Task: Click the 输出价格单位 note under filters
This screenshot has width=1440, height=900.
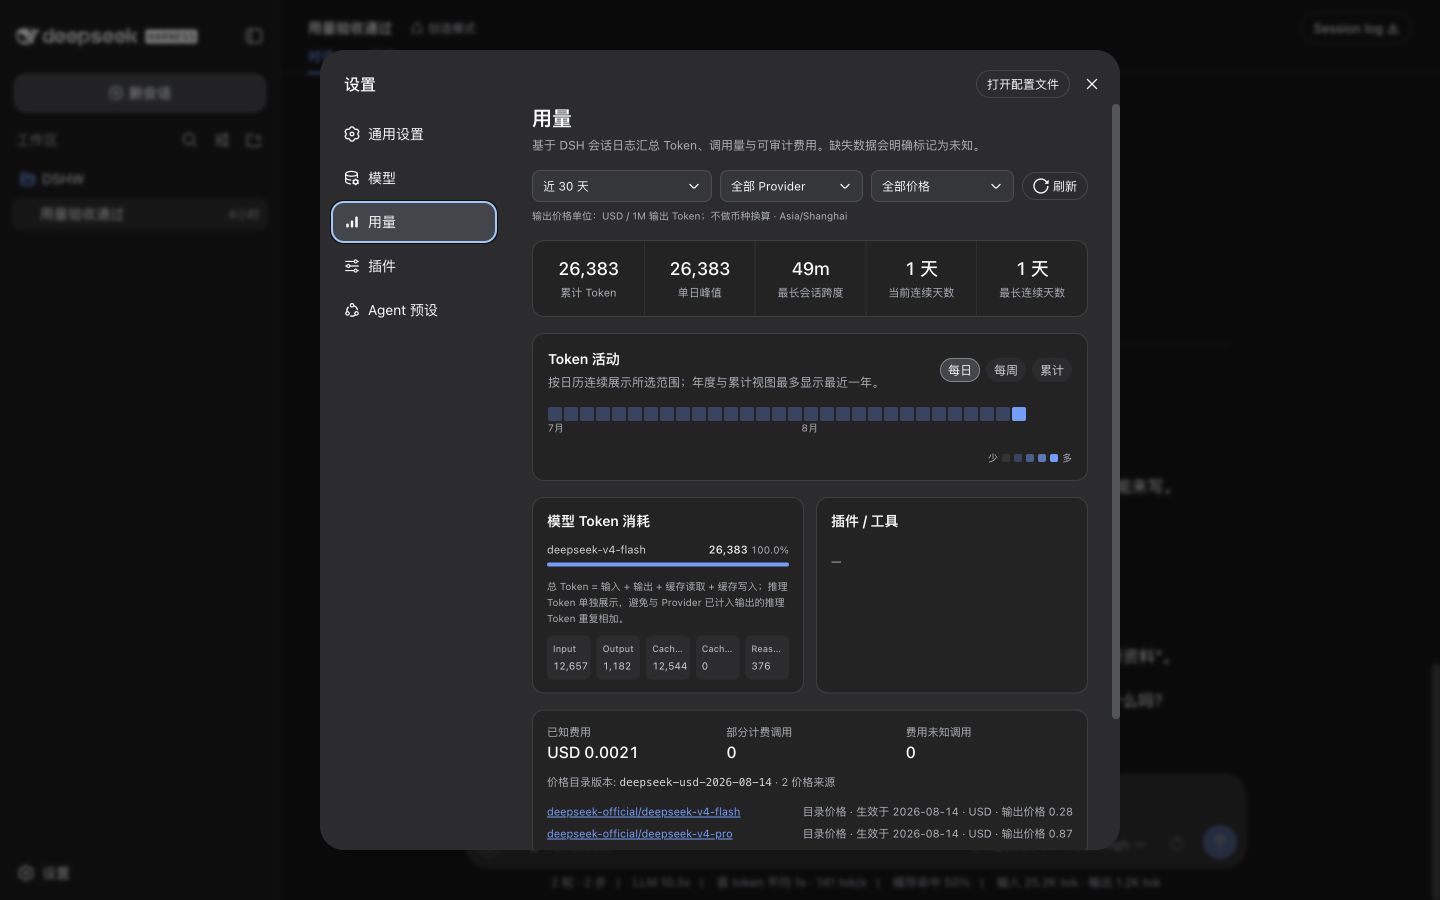Action: pos(690,216)
